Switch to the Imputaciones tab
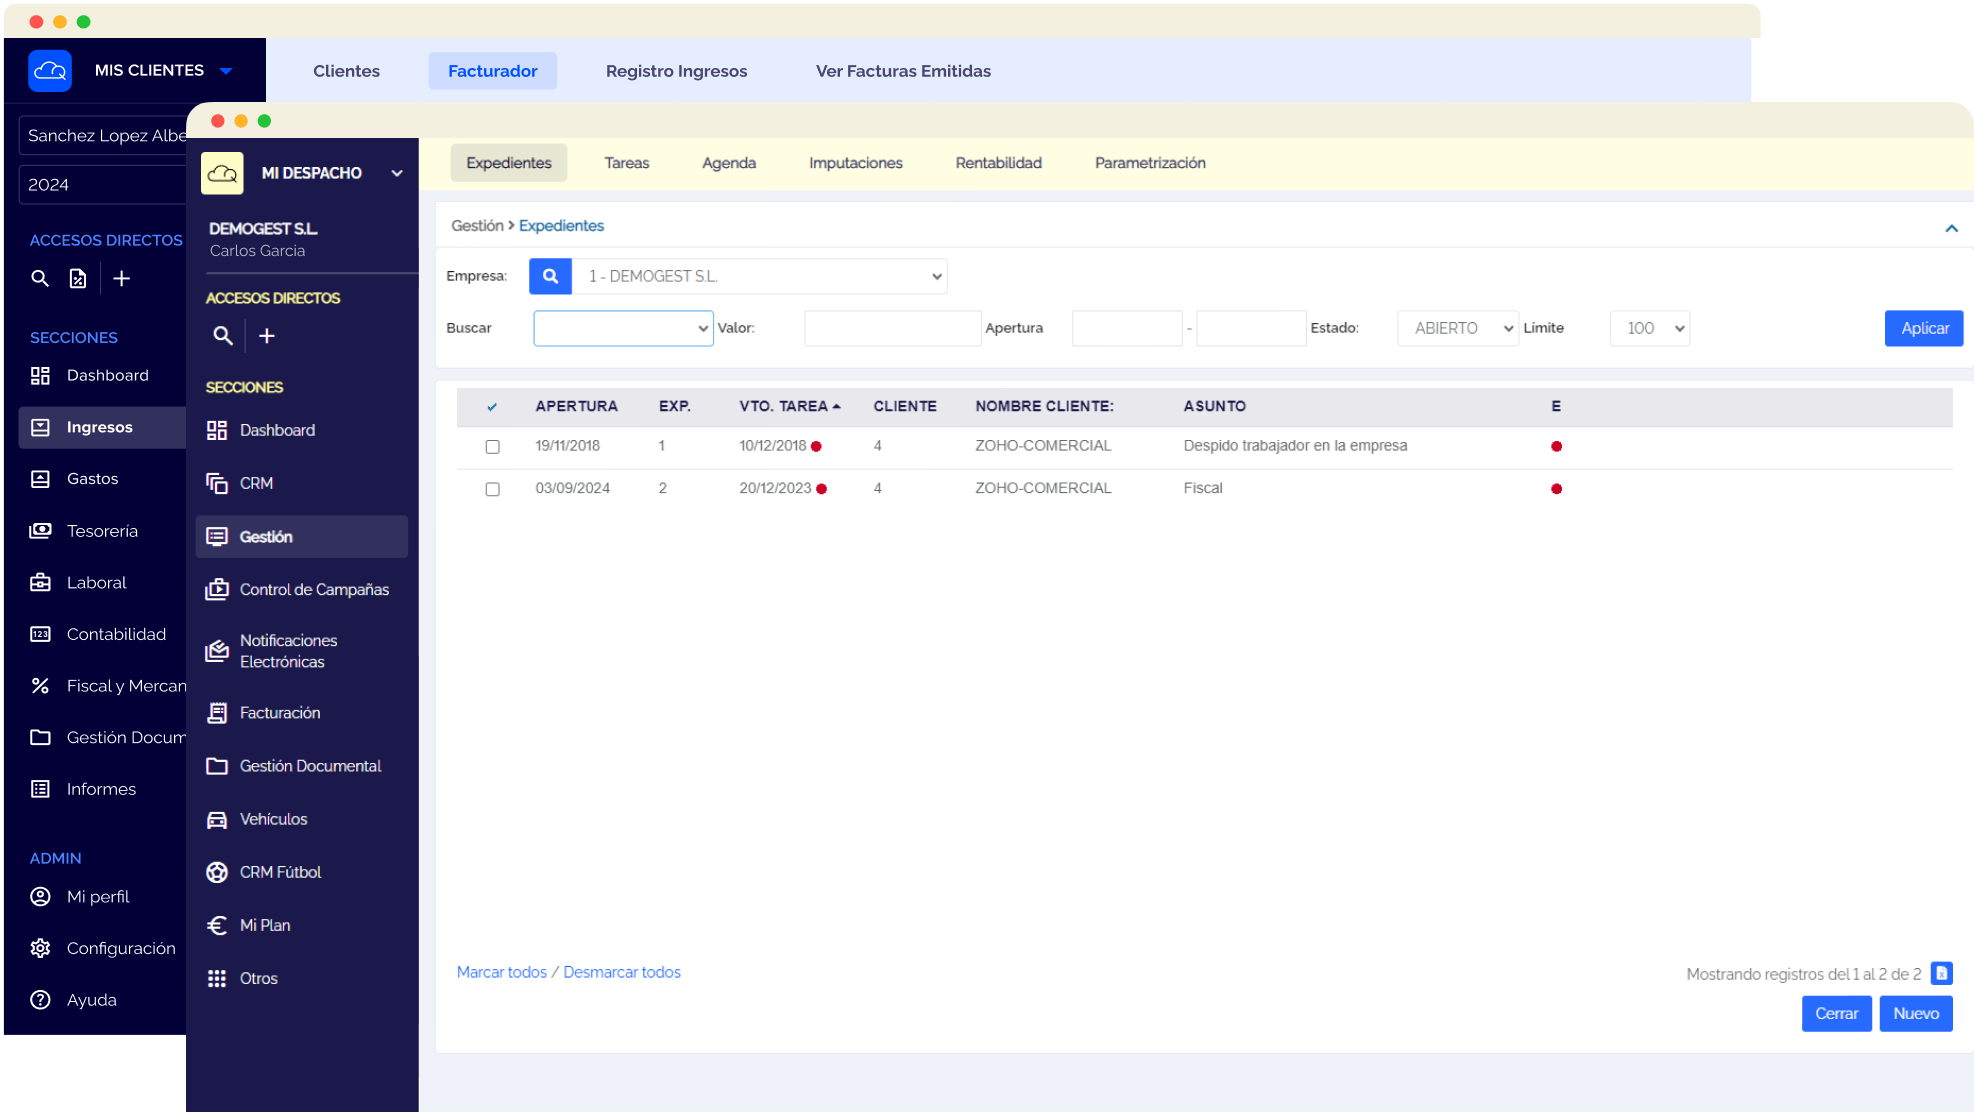Viewport: 1974px width, 1112px height. [x=856, y=163]
